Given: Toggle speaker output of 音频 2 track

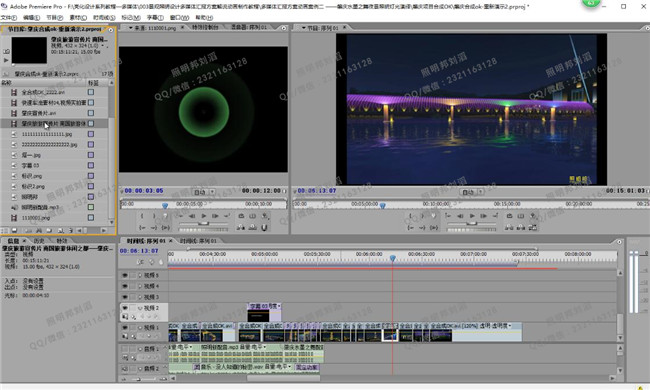Looking at the screenshot, I should [125, 368].
